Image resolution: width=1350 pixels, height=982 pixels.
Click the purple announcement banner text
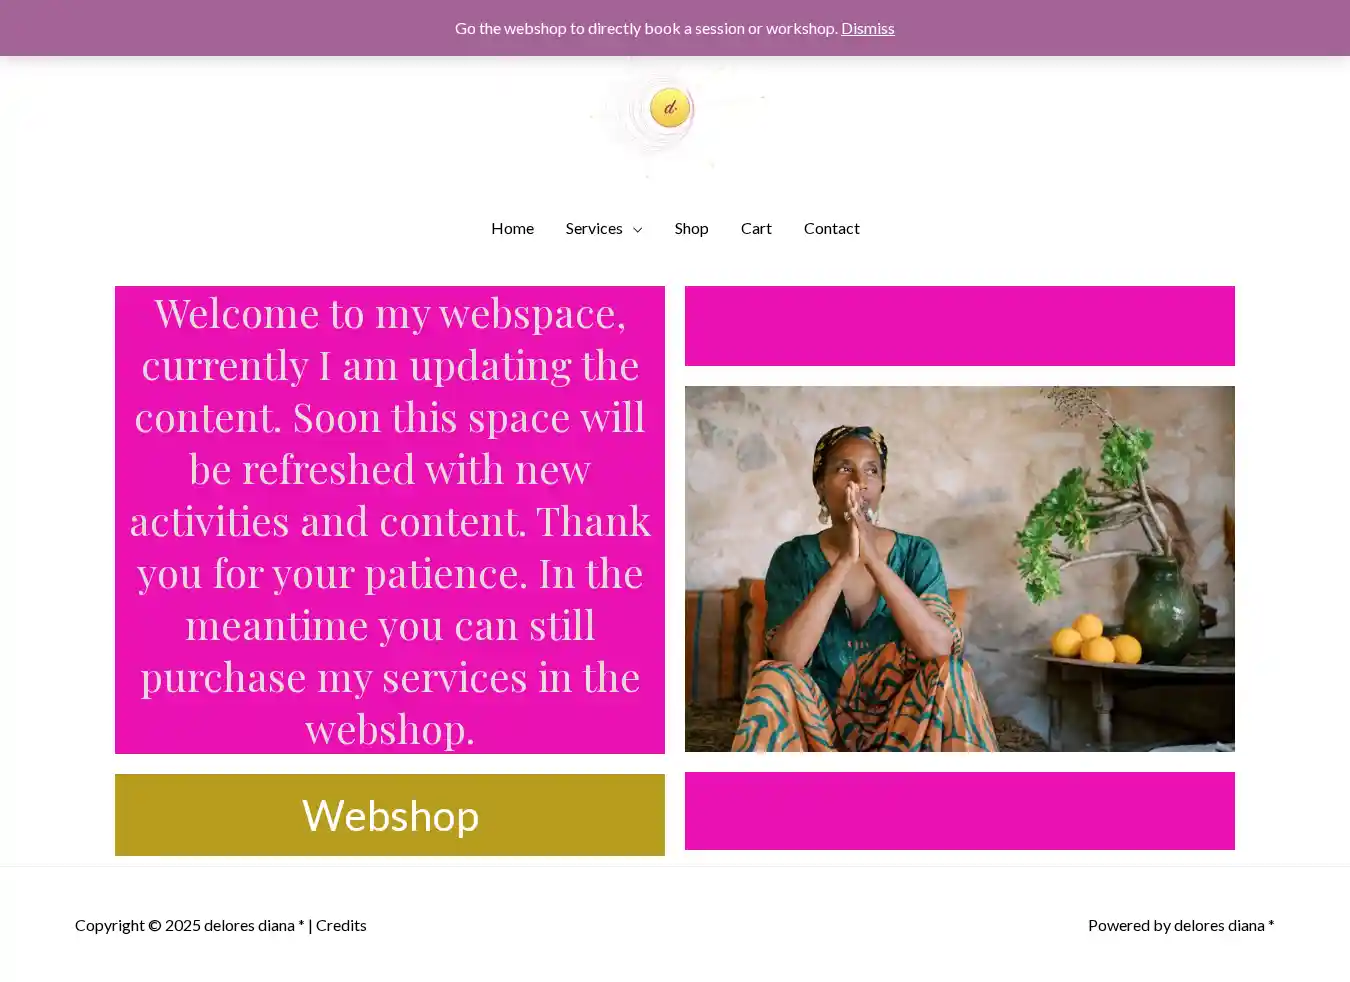[x=646, y=28]
